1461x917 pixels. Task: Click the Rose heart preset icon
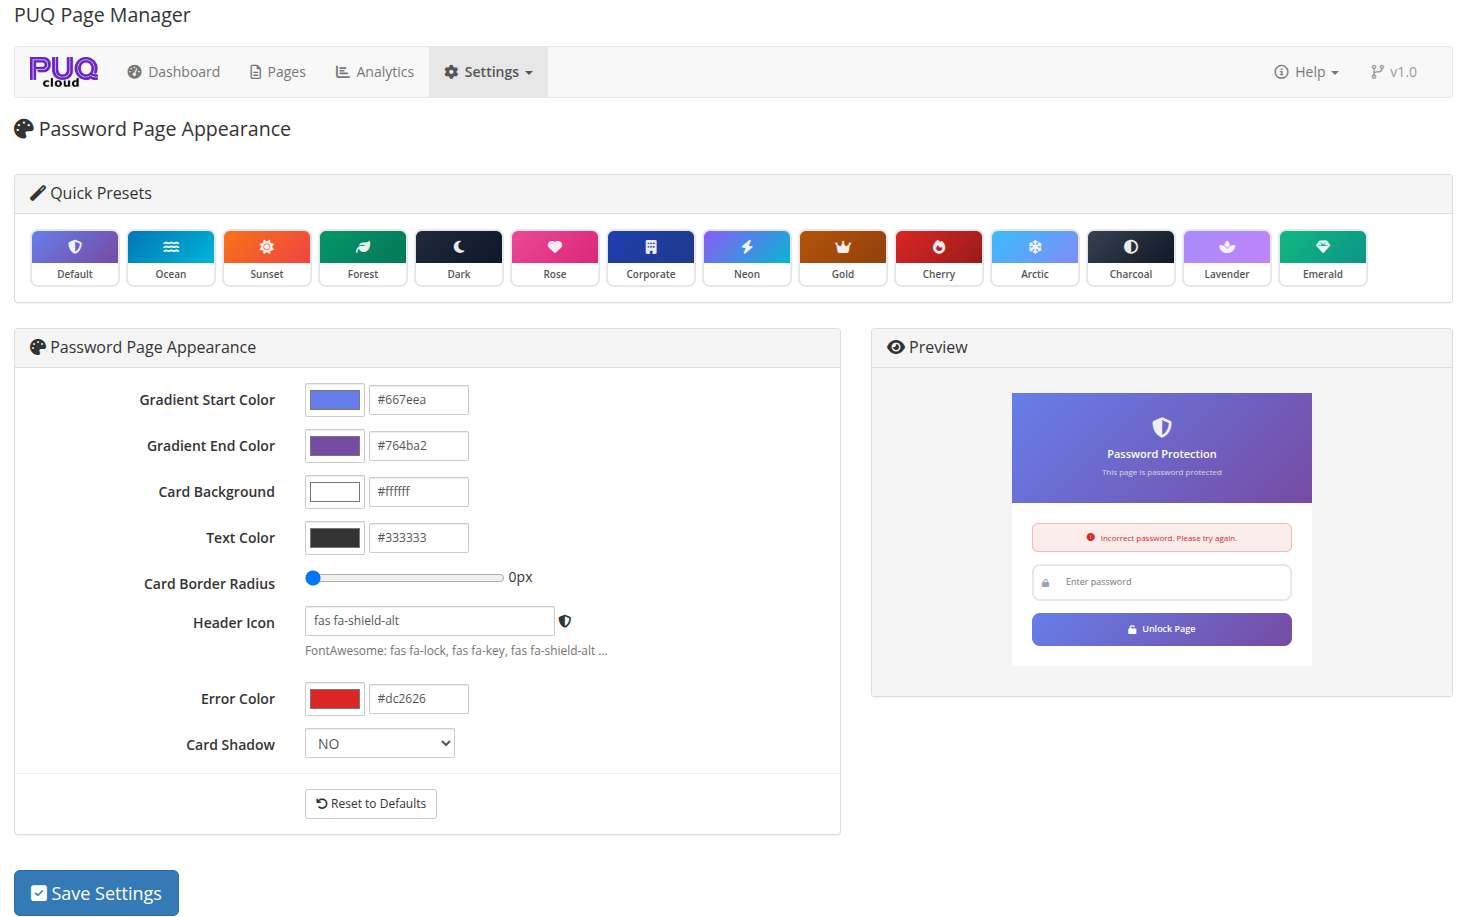click(554, 246)
